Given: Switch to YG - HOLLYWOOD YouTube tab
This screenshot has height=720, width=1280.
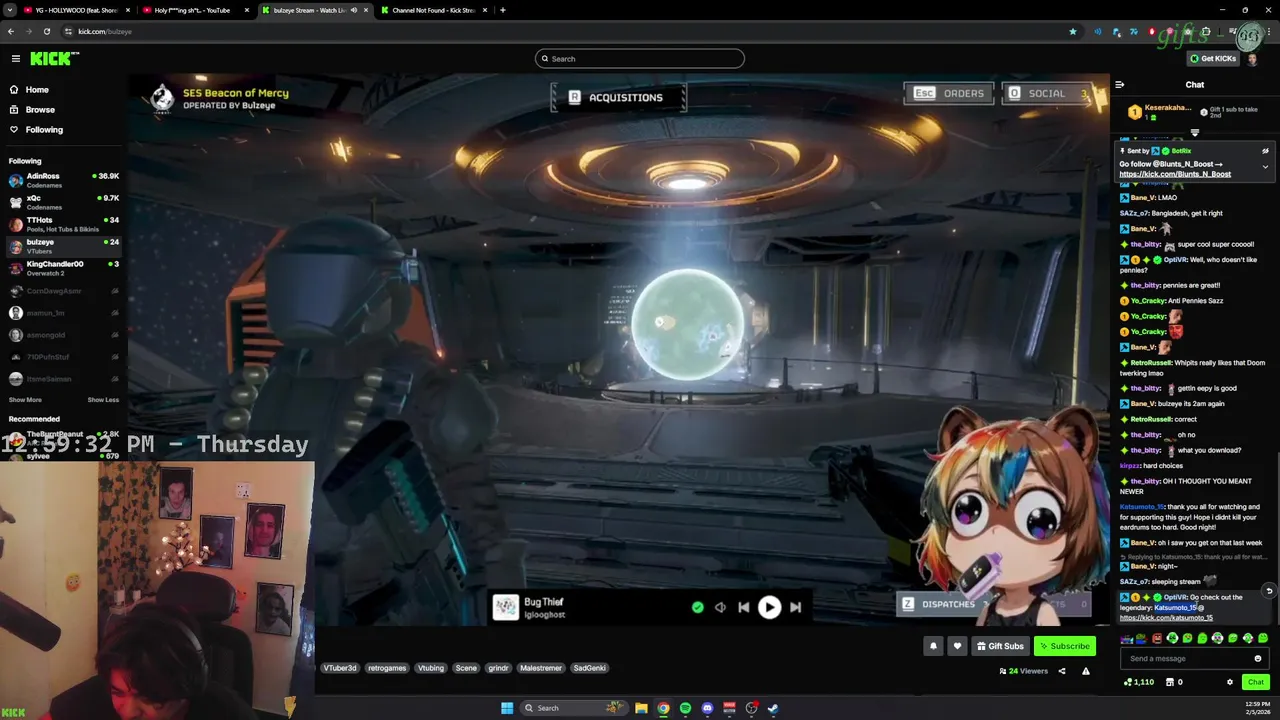Looking at the screenshot, I should (77, 10).
